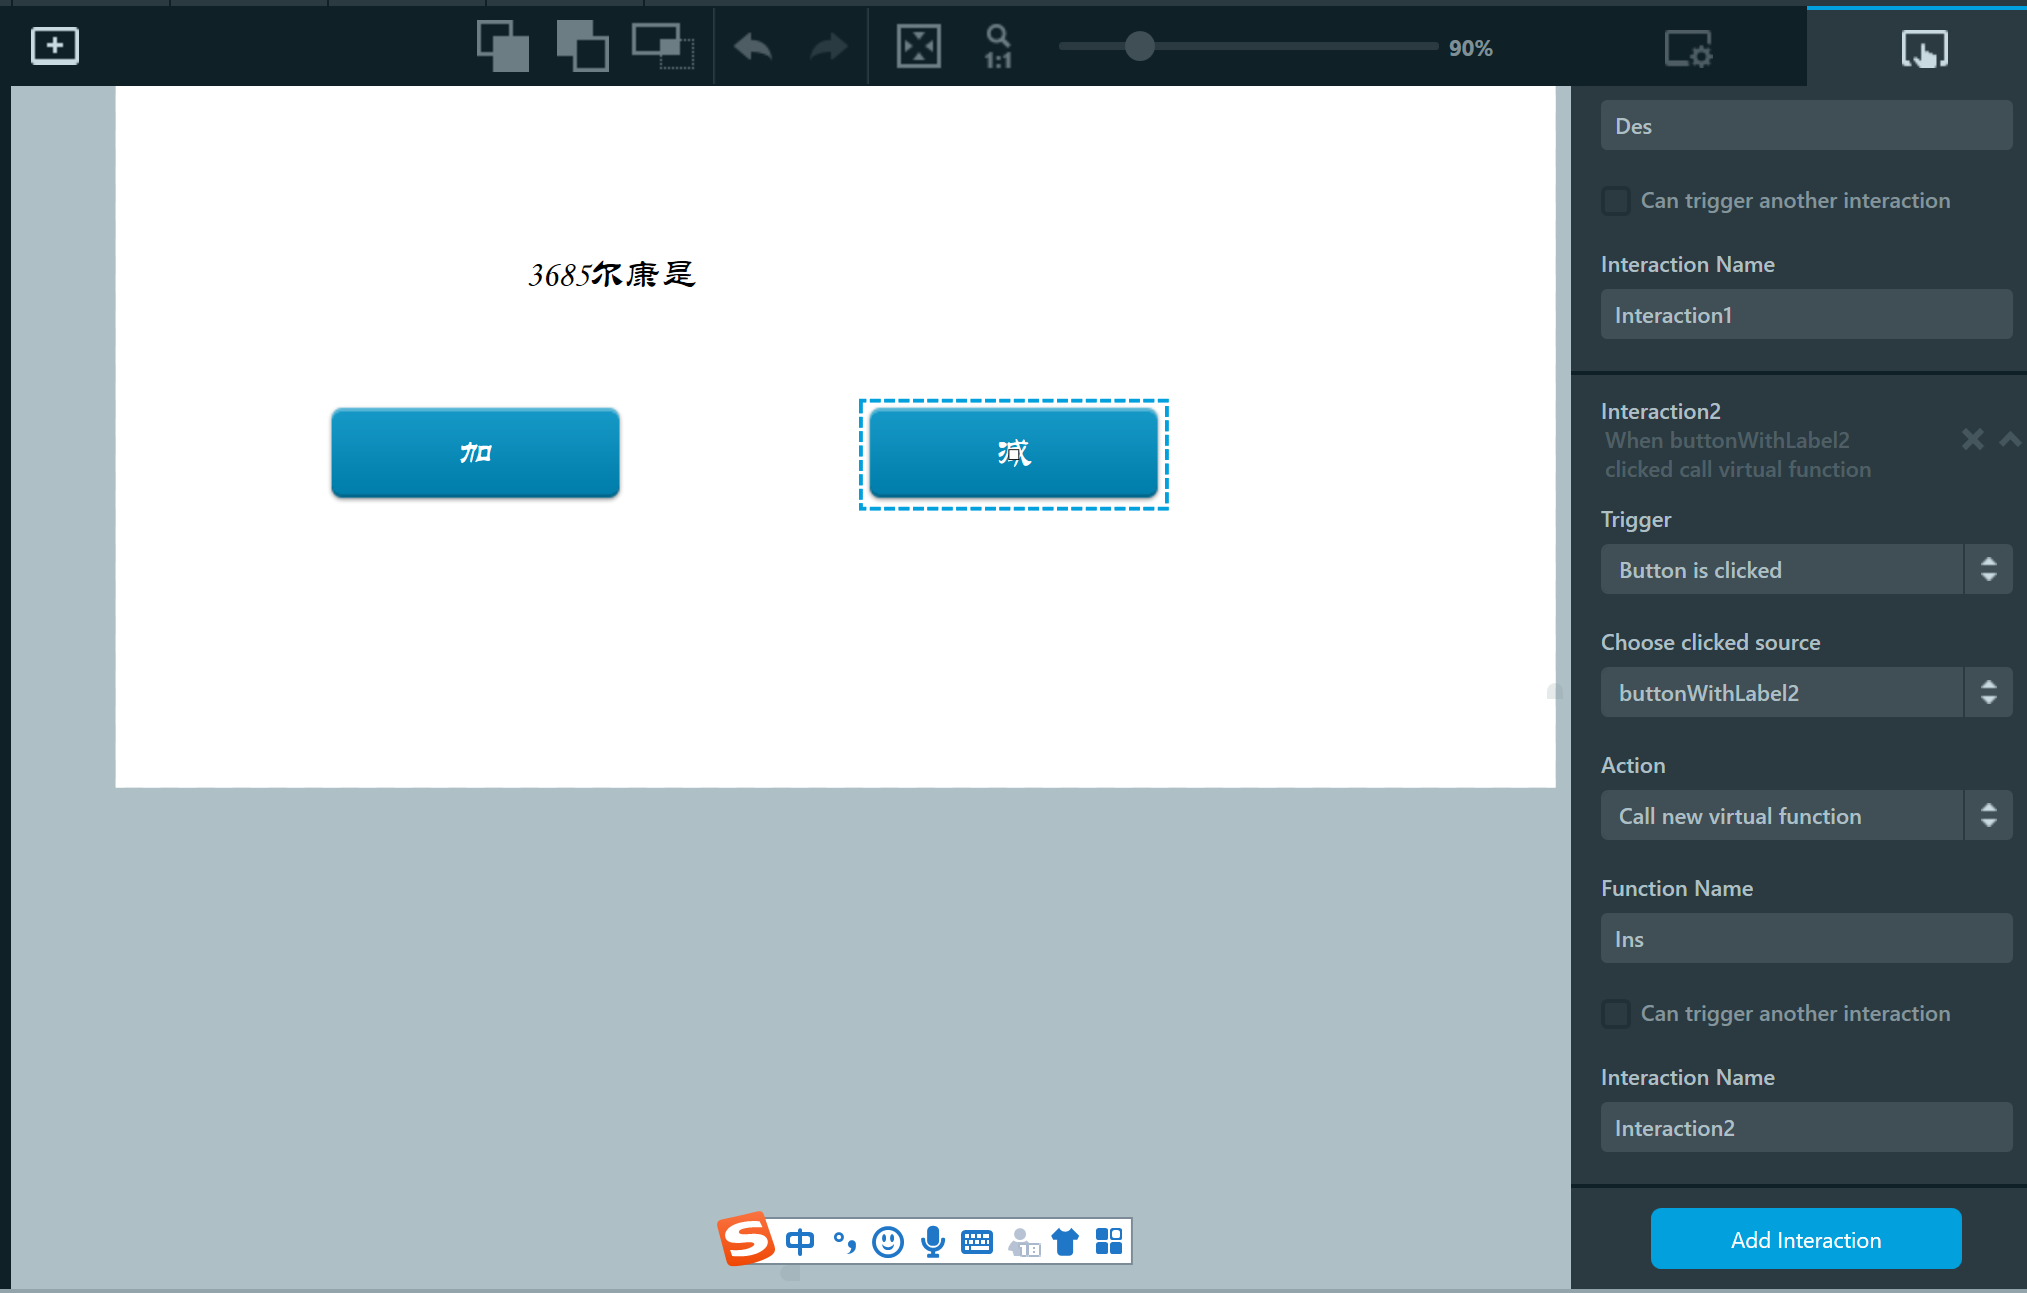Enable Can trigger another interaction for Interaction1
The image size is (2027, 1293).
1615,200
